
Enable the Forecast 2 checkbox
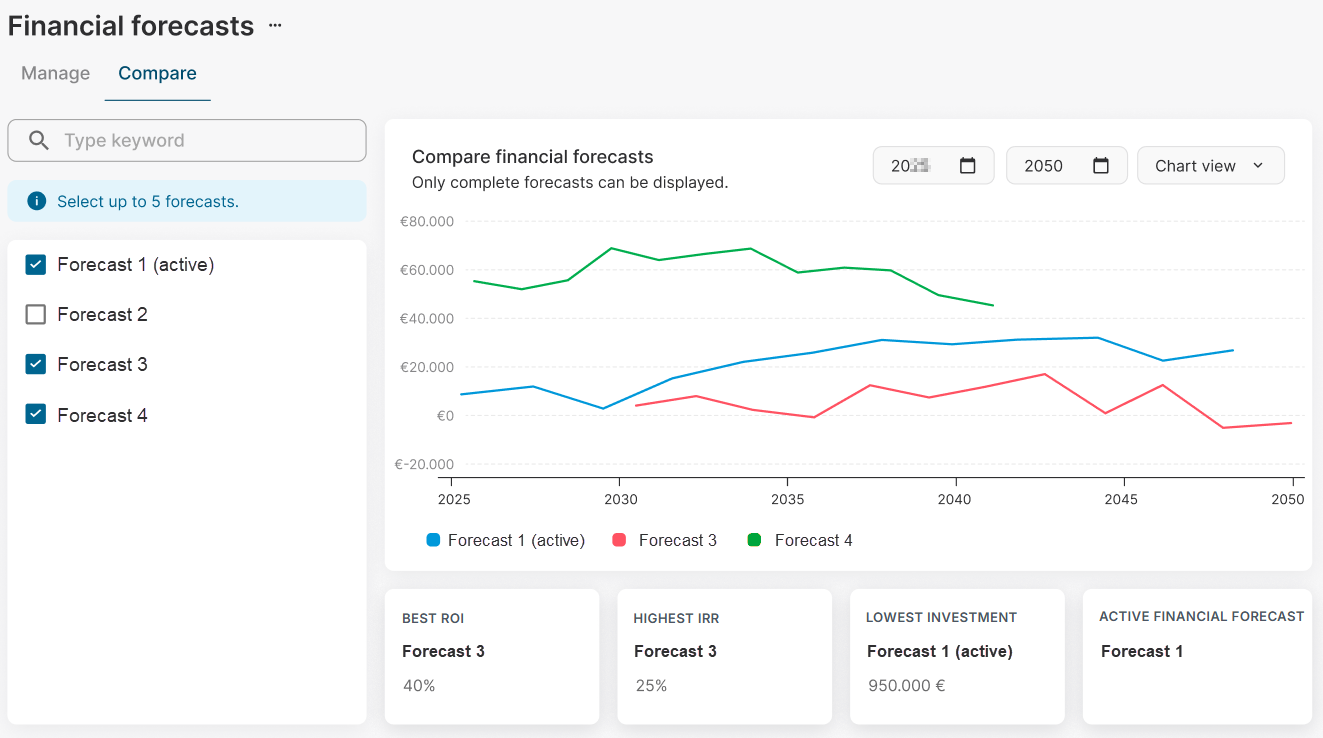point(36,315)
